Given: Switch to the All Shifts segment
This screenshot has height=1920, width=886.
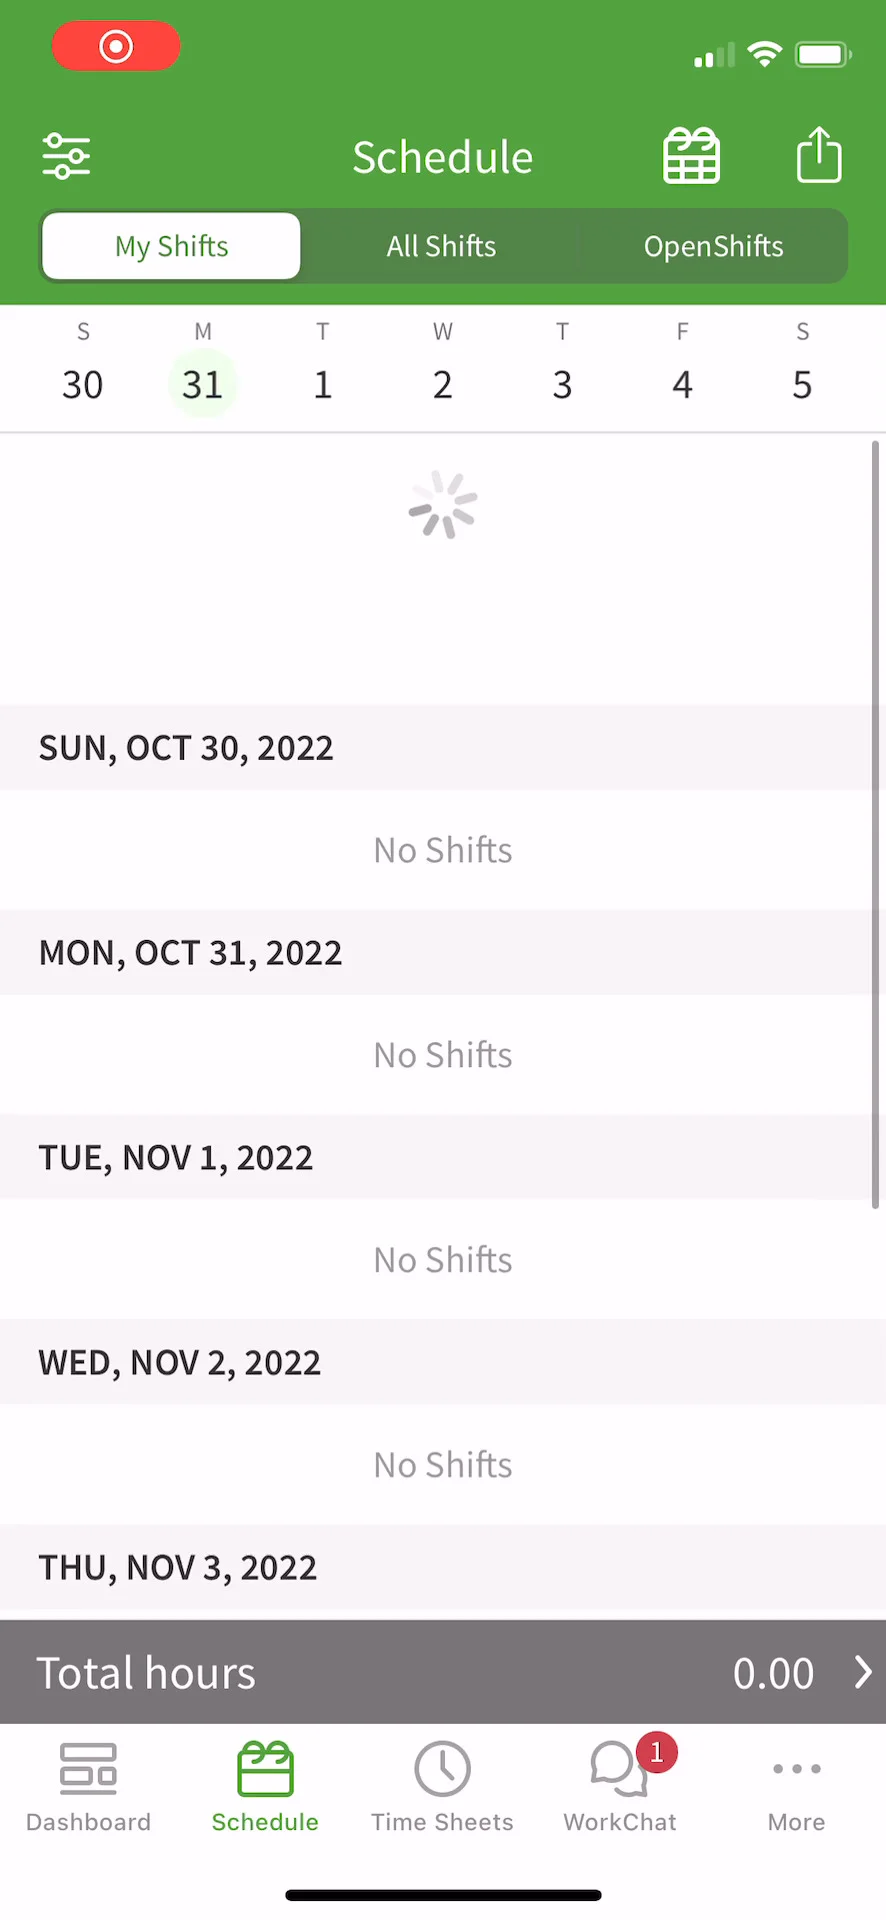Looking at the screenshot, I should pyautogui.click(x=441, y=246).
